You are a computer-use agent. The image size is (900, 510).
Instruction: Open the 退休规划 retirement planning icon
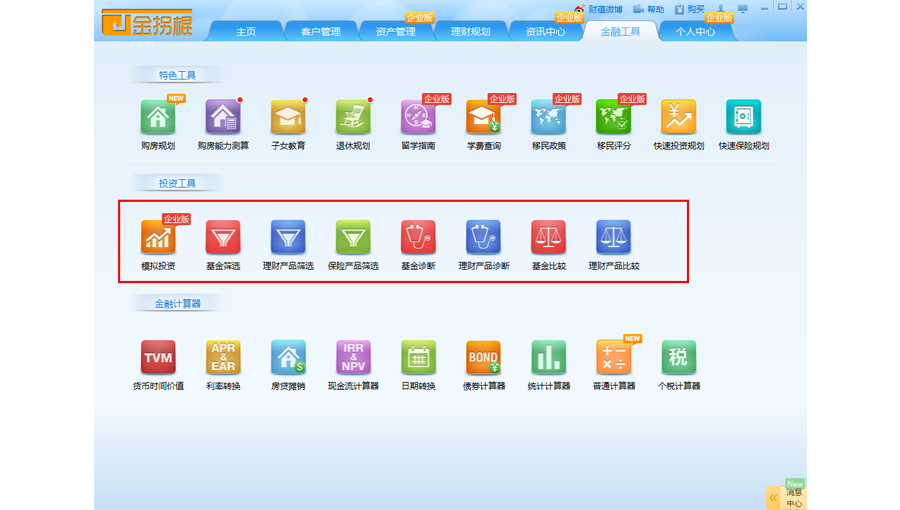353,118
